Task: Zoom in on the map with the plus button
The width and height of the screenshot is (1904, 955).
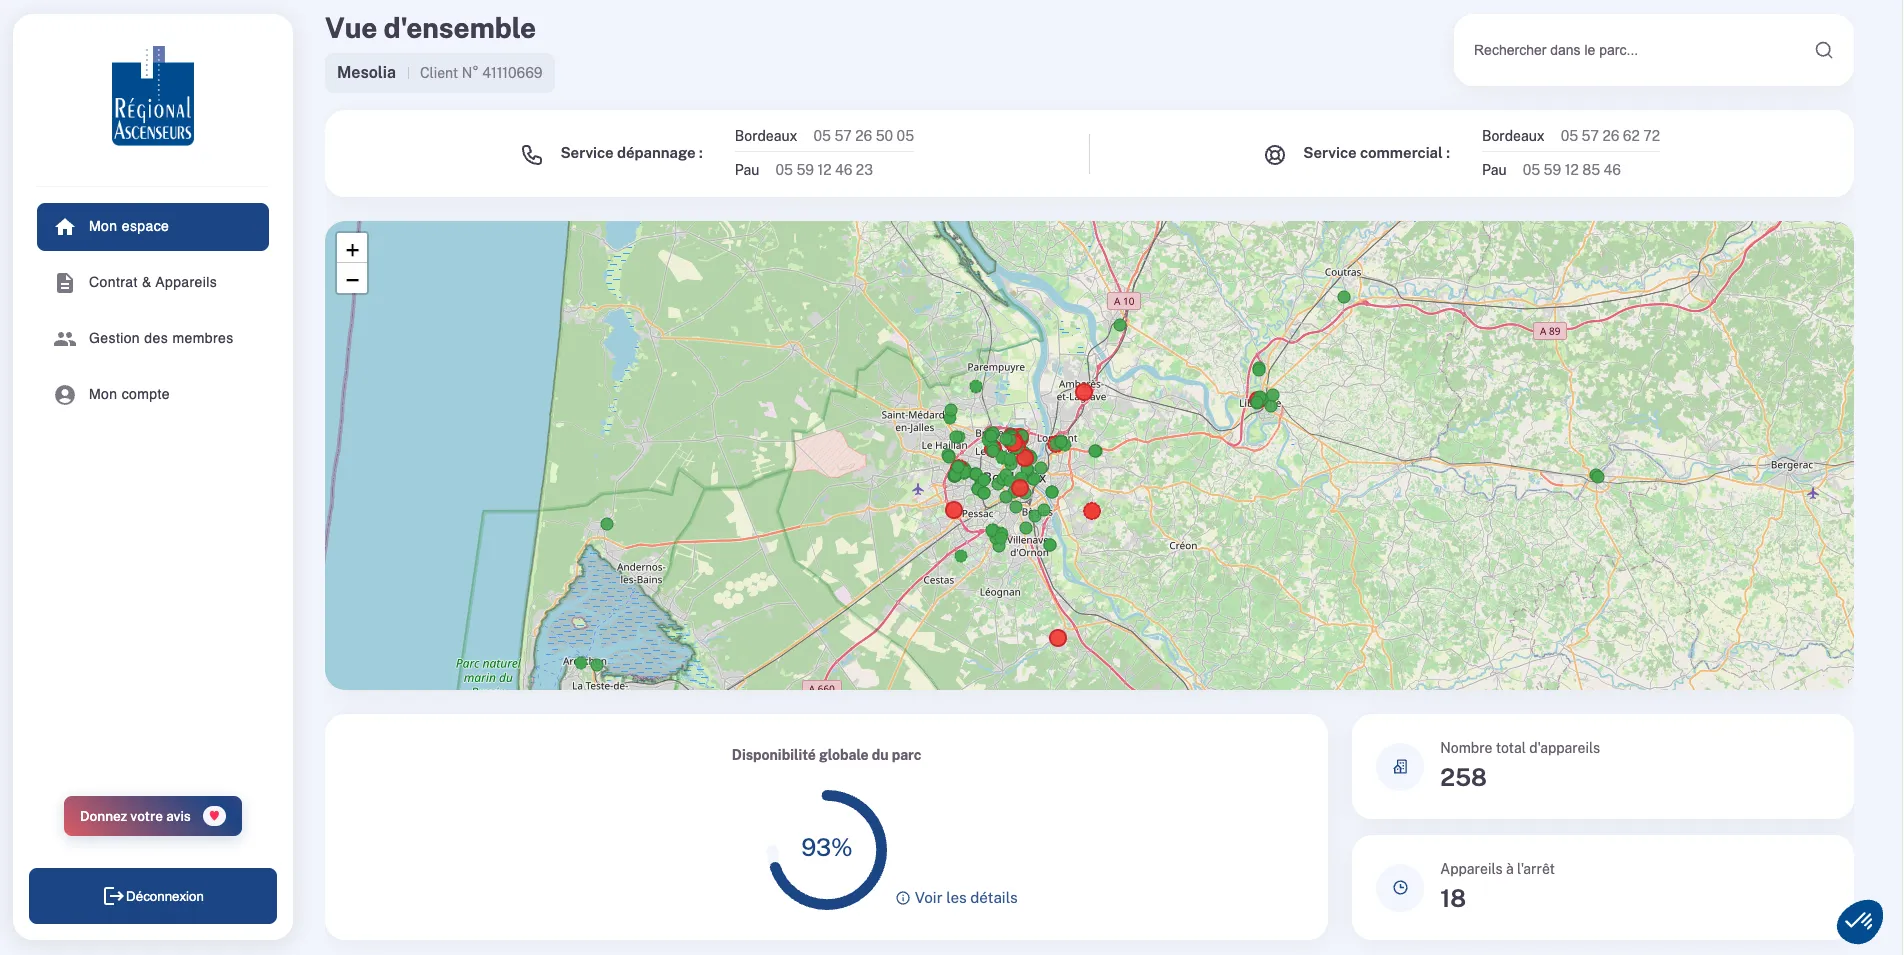Action: [x=351, y=248]
